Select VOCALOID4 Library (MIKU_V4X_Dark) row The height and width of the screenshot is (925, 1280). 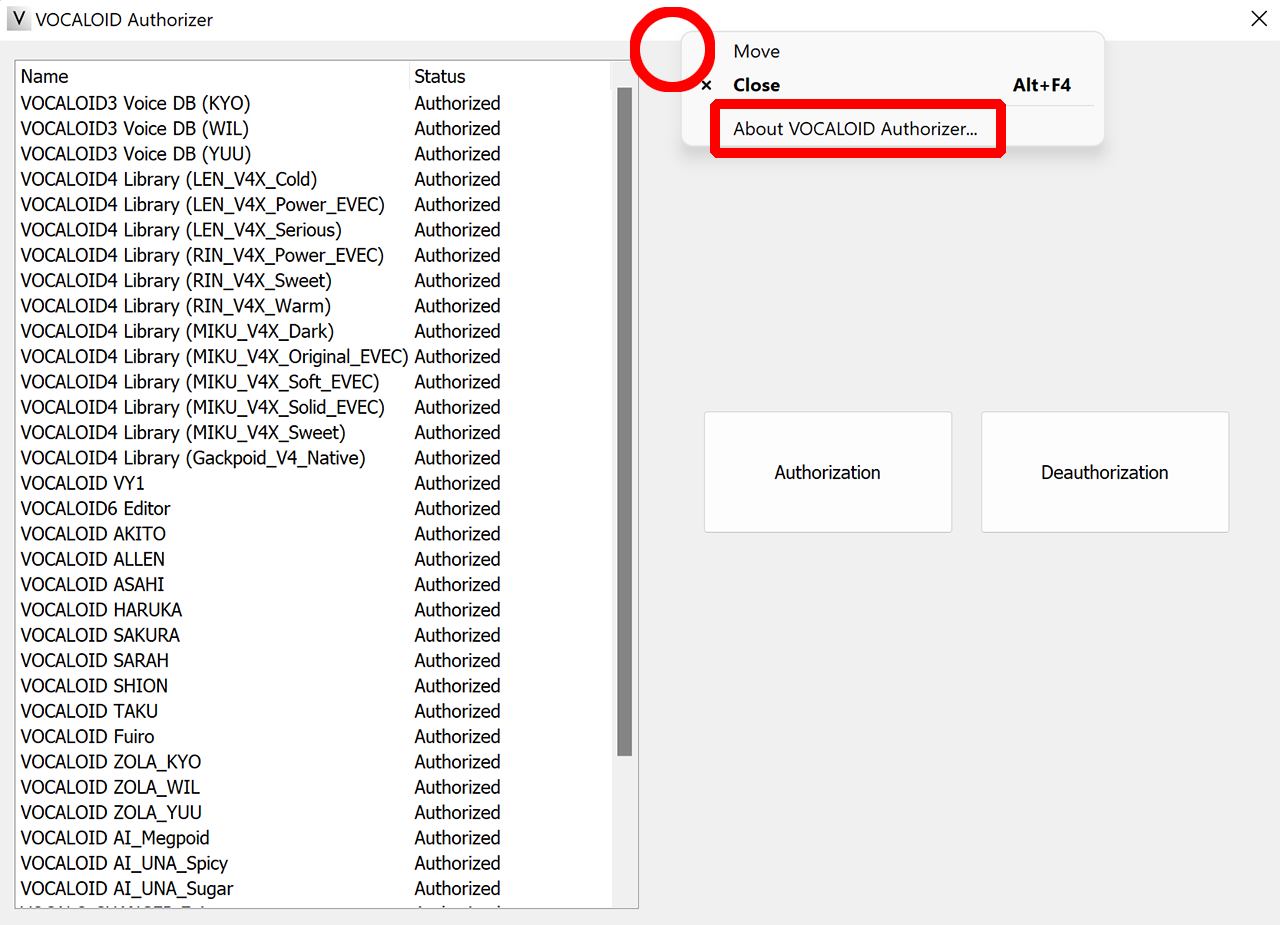(x=177, y=332)
